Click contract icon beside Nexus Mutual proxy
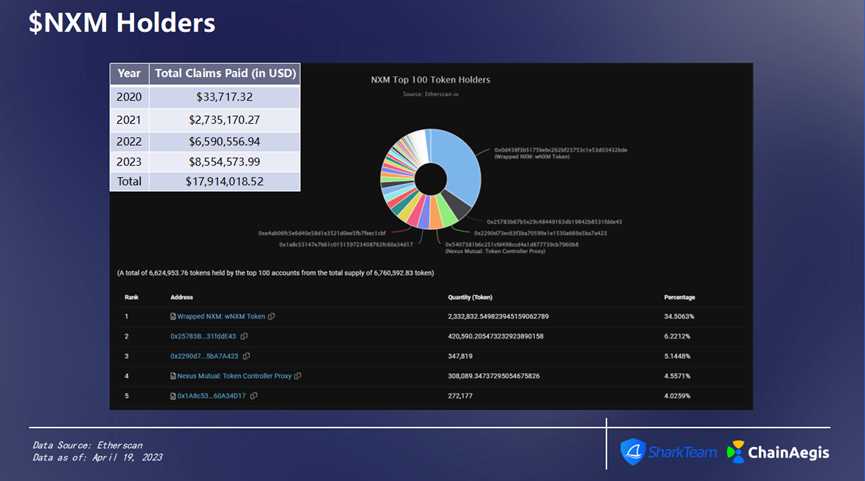Image resolution: width=865 pixels, height=481 pixels. click(173, 376)
